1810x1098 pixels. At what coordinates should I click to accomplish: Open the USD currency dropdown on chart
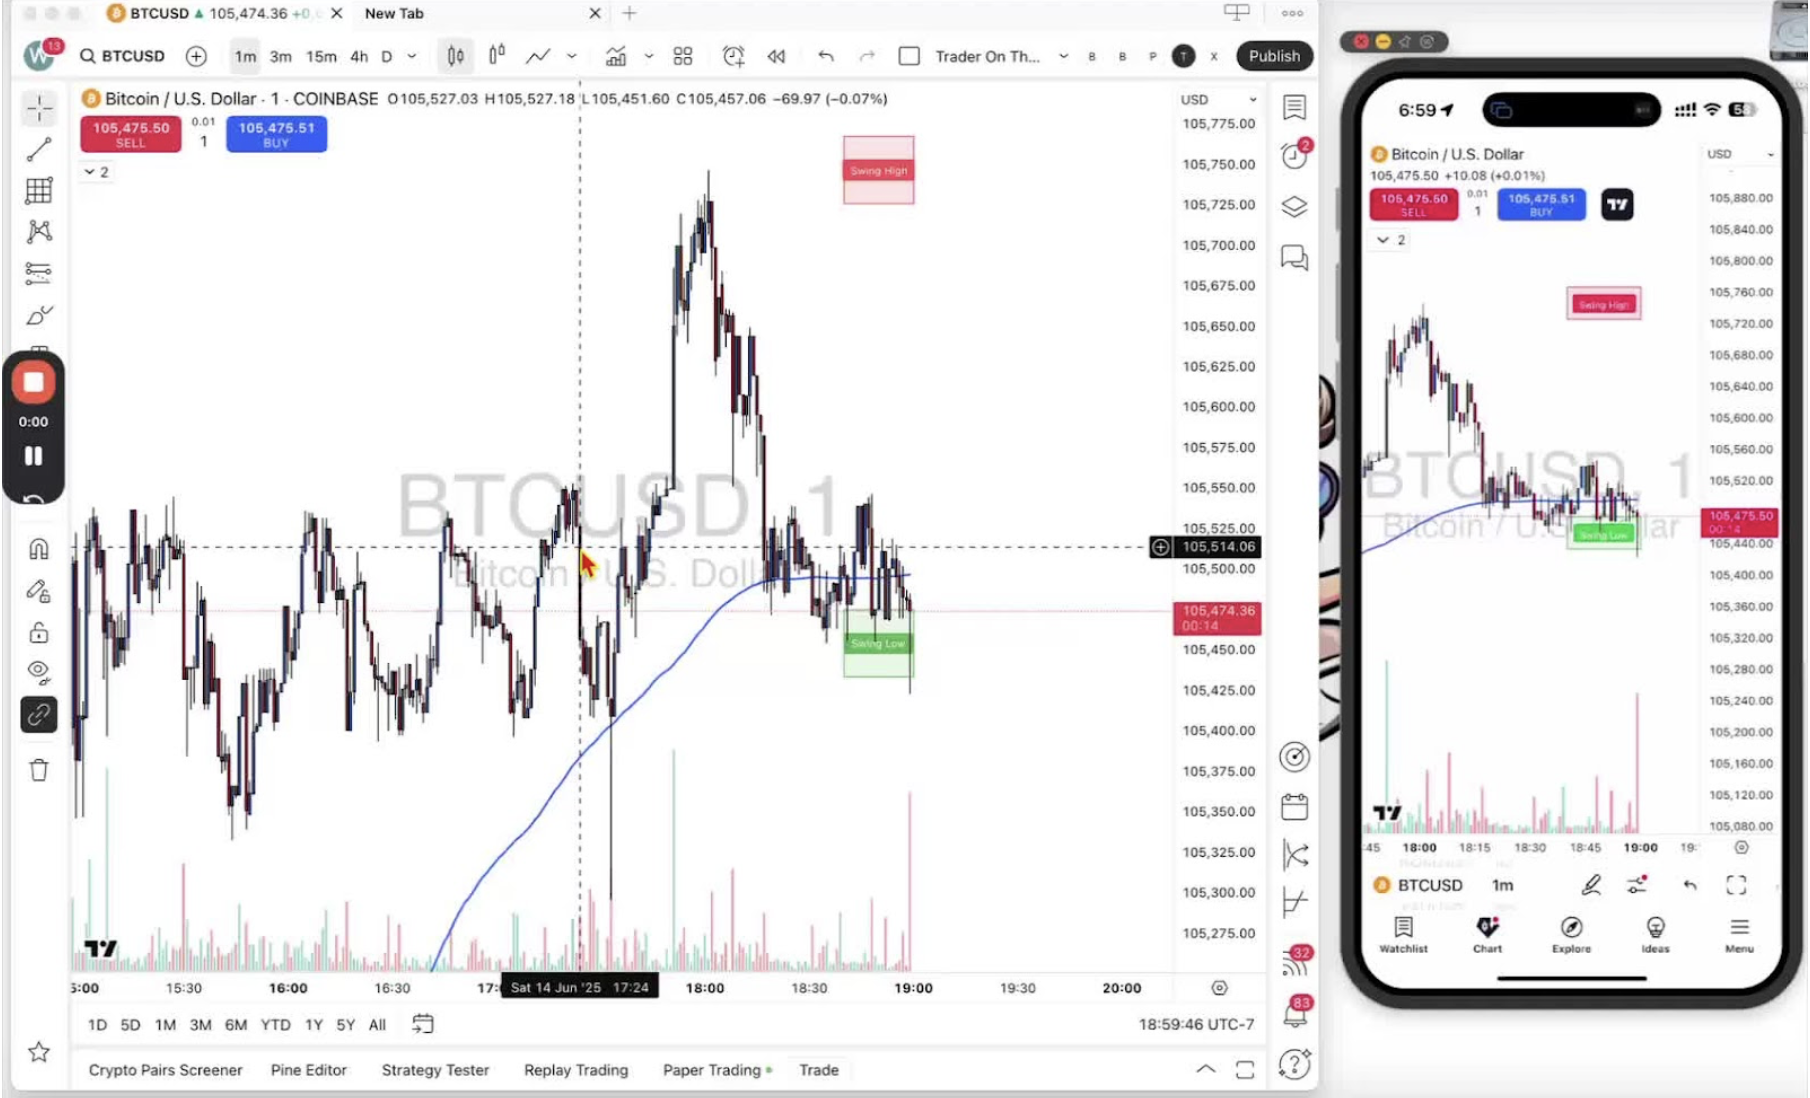tap(1218, 99)
